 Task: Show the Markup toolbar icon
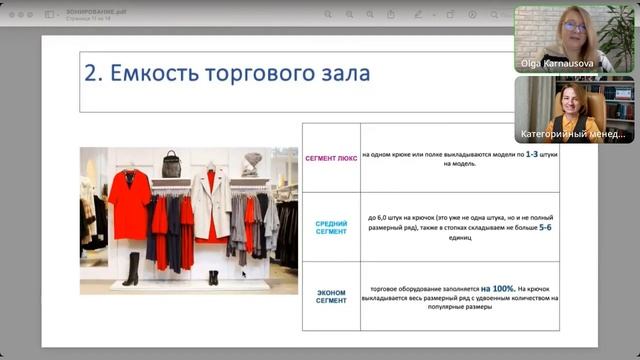click(x=472, y=14)
